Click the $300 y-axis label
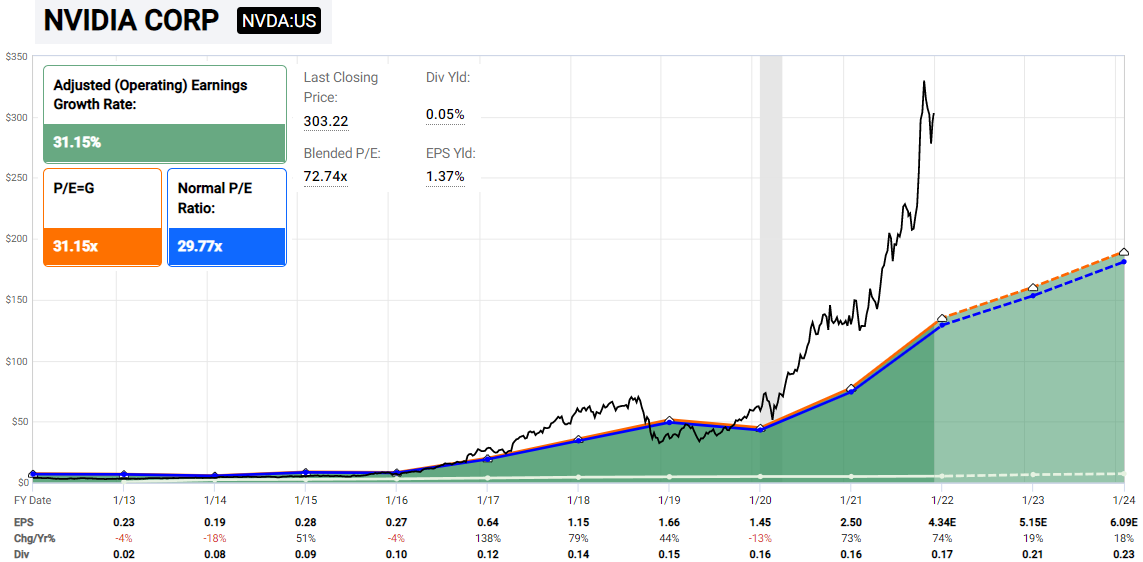Screen dimensions: 1143x562 (15, 117)
